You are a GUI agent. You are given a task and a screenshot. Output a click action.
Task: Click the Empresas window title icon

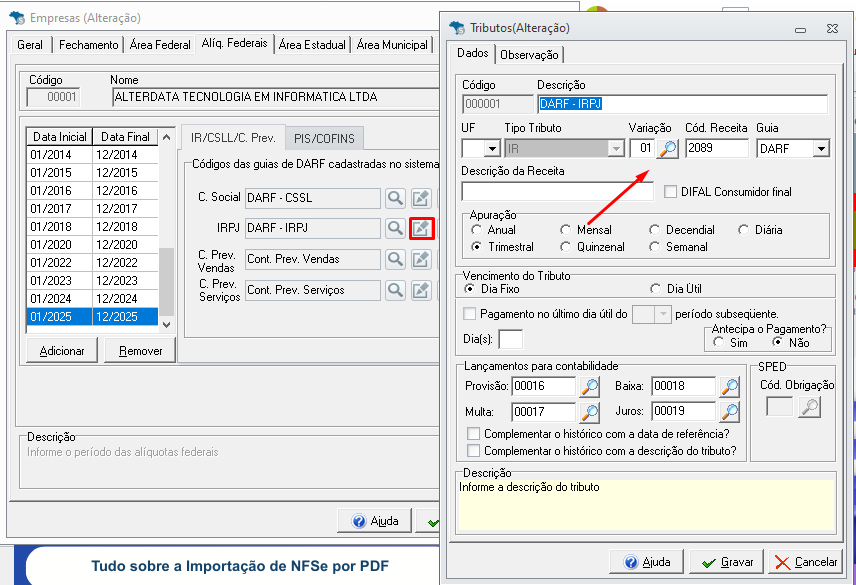(x=17, y=18)
